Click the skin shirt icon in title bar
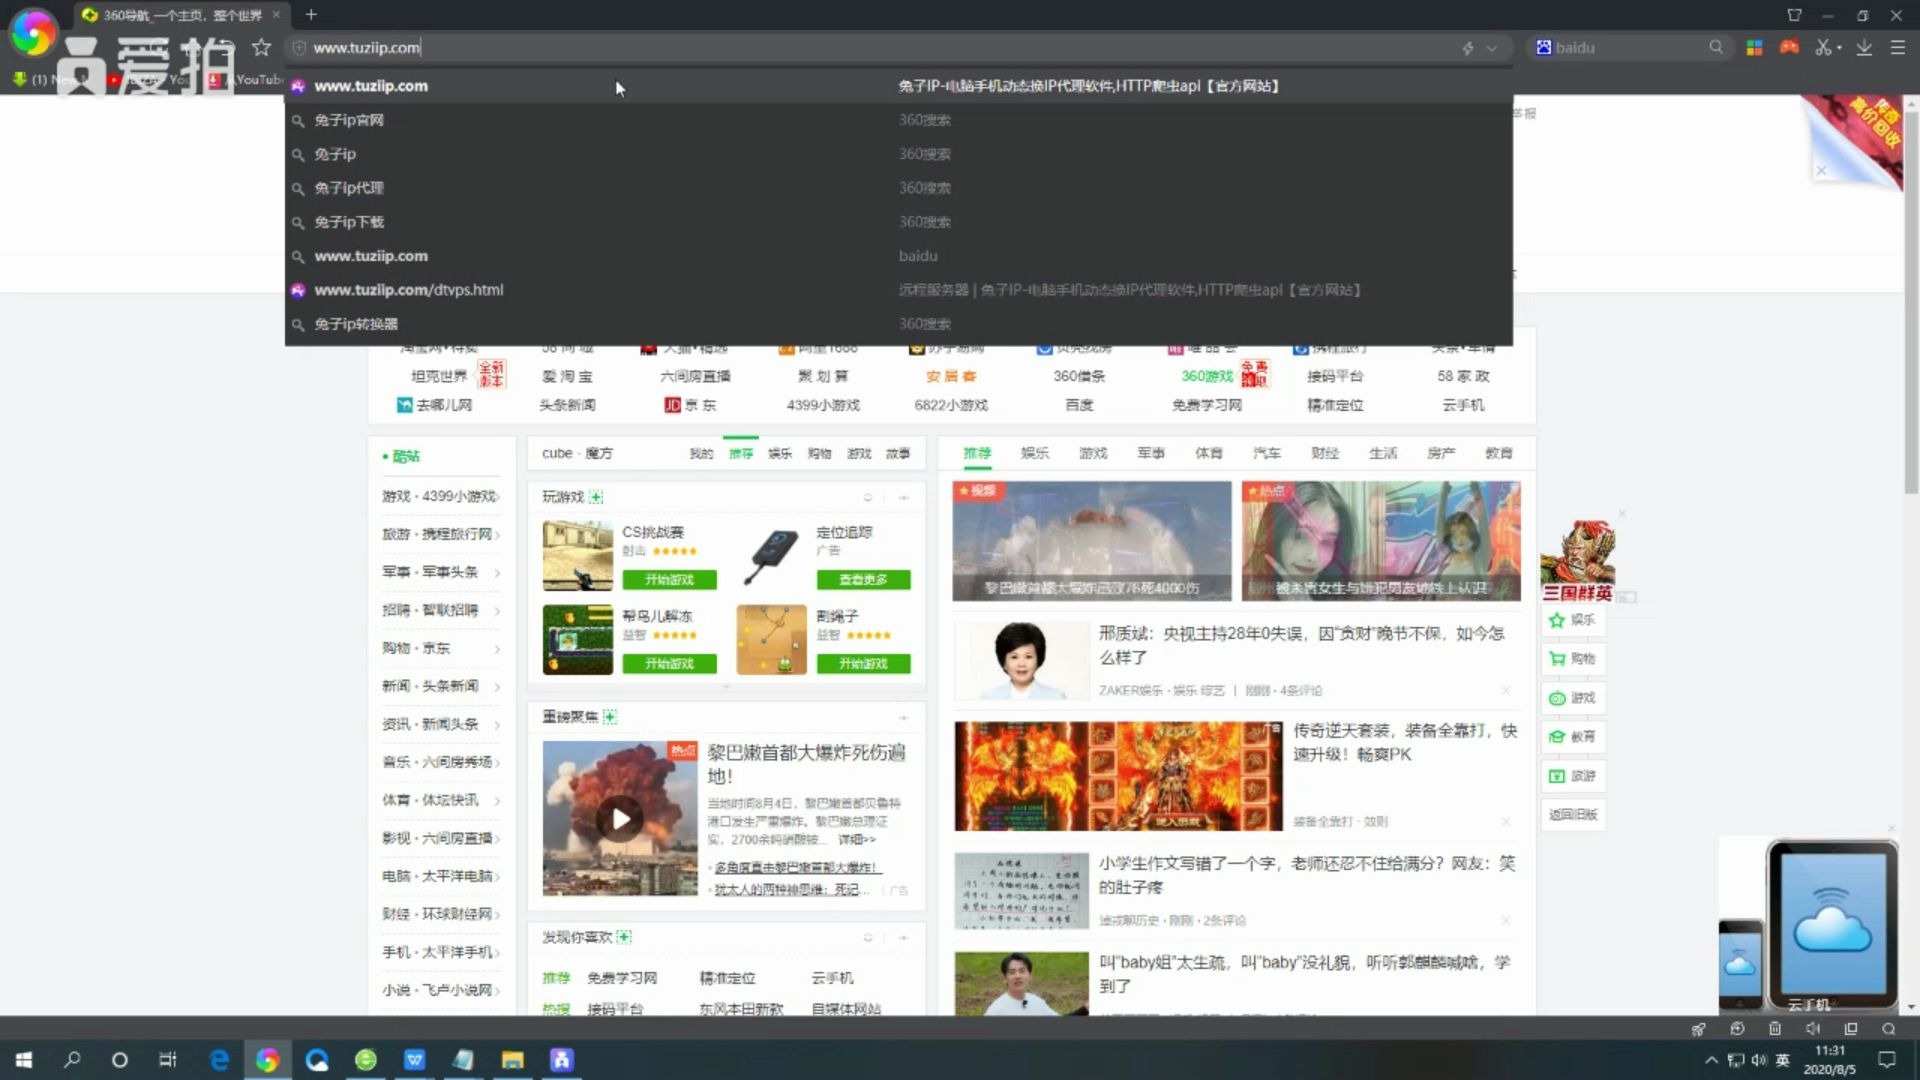Image resolution: width=1920 pixels, height=1080 pixels. (x=1794, y=15)
